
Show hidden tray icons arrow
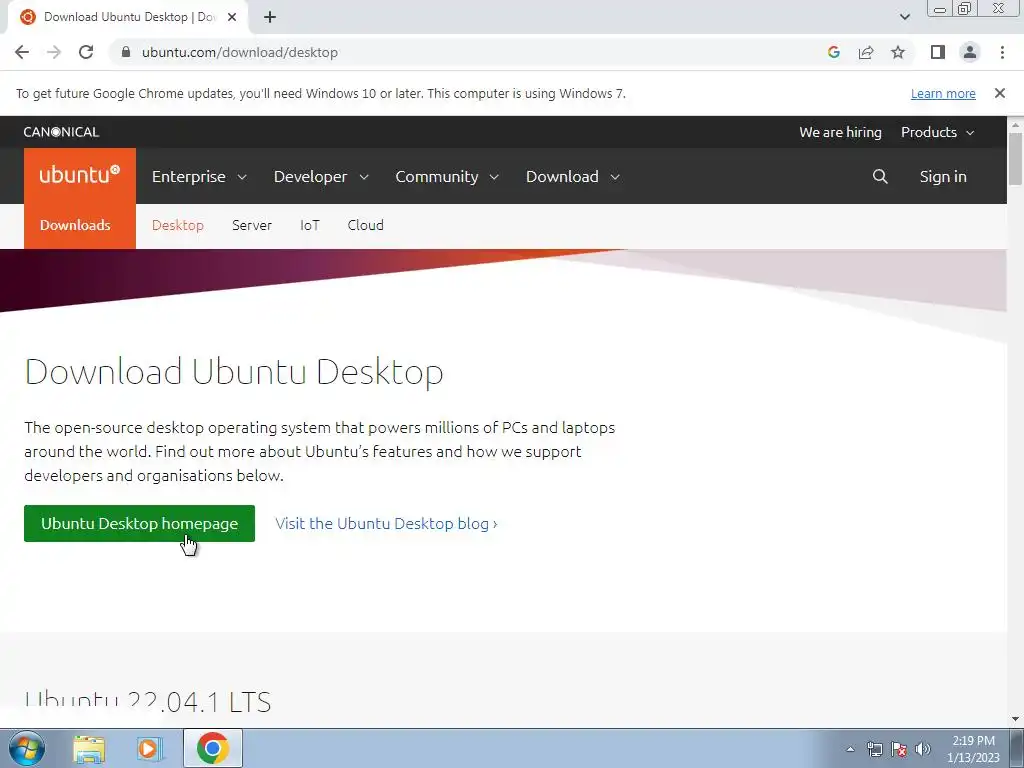pos(850,749)
